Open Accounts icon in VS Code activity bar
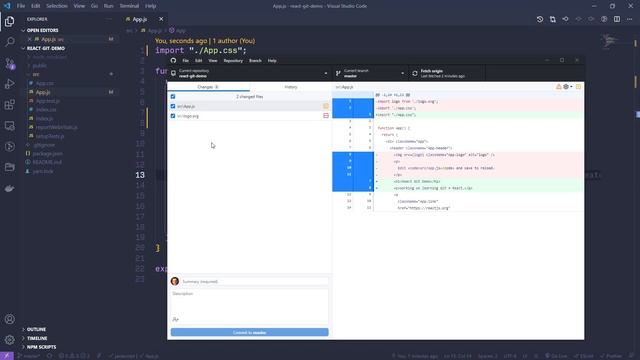The height and width of the screenshot is (360, 640). (9, 319)
